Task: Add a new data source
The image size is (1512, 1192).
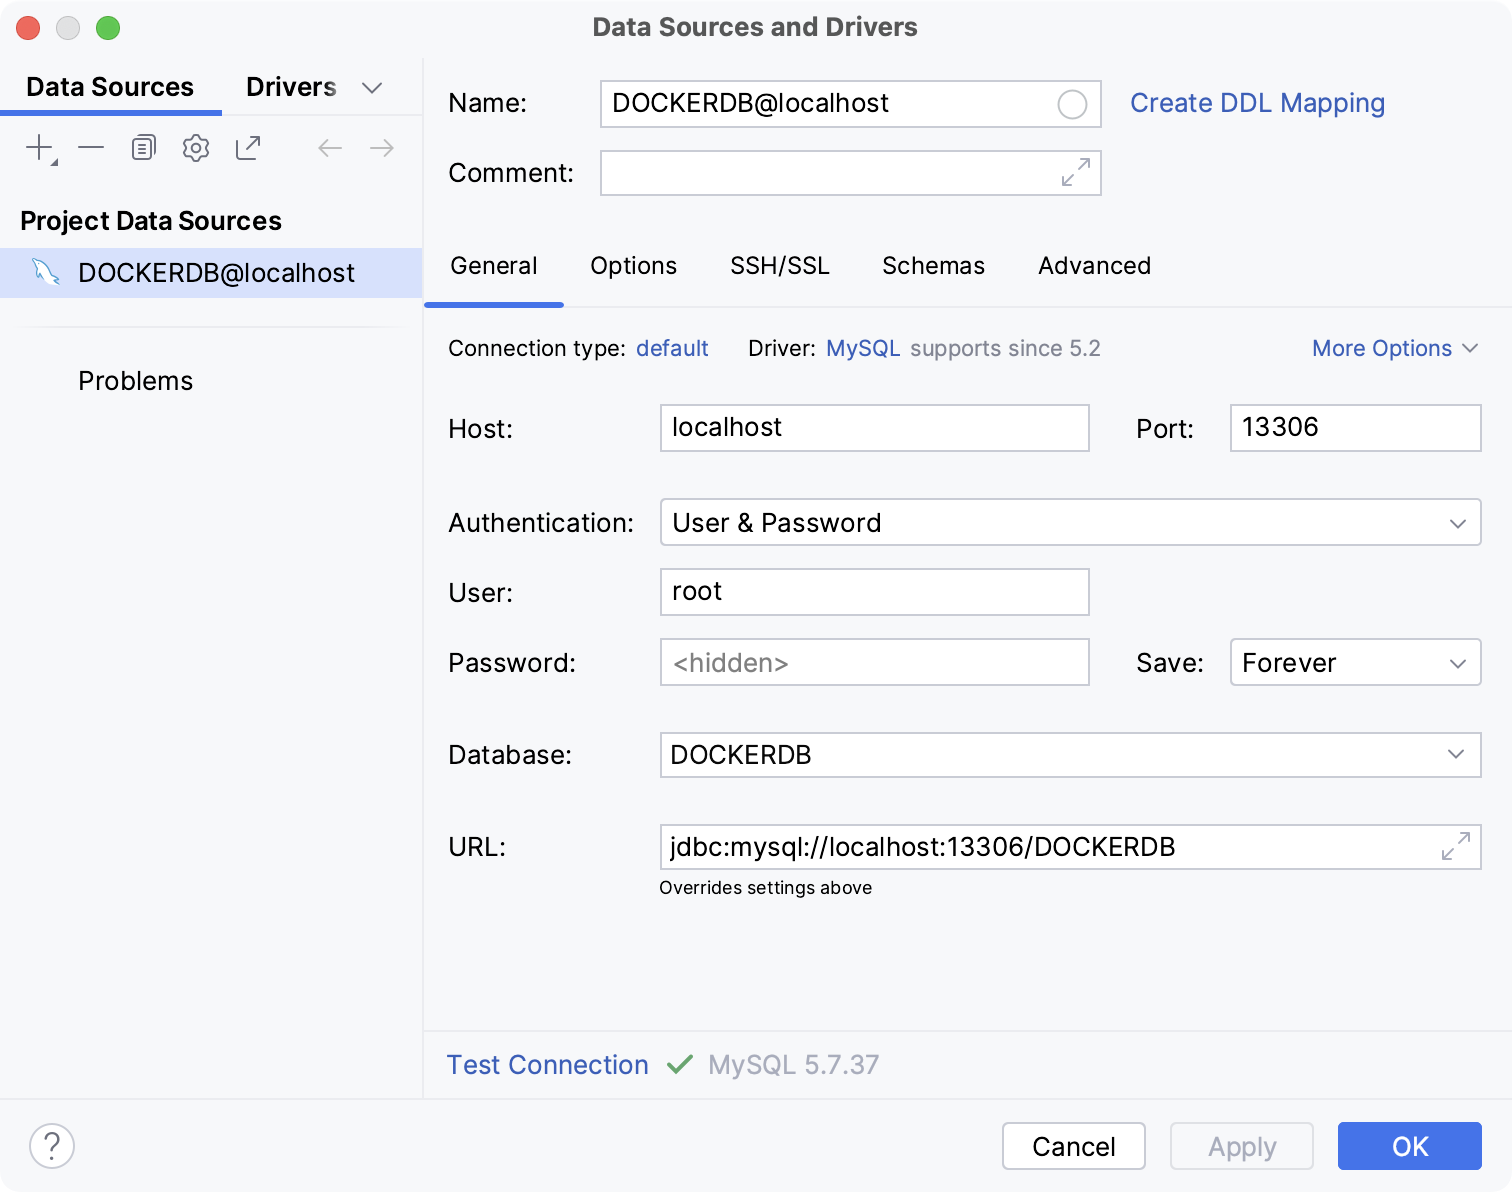Action: (x=37, y=147)
